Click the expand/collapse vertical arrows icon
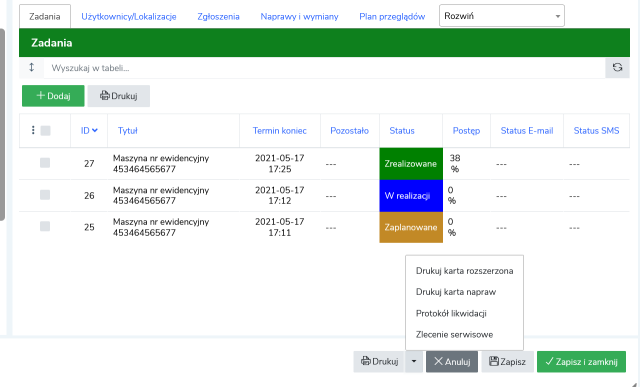 click(x=31, y=67)
